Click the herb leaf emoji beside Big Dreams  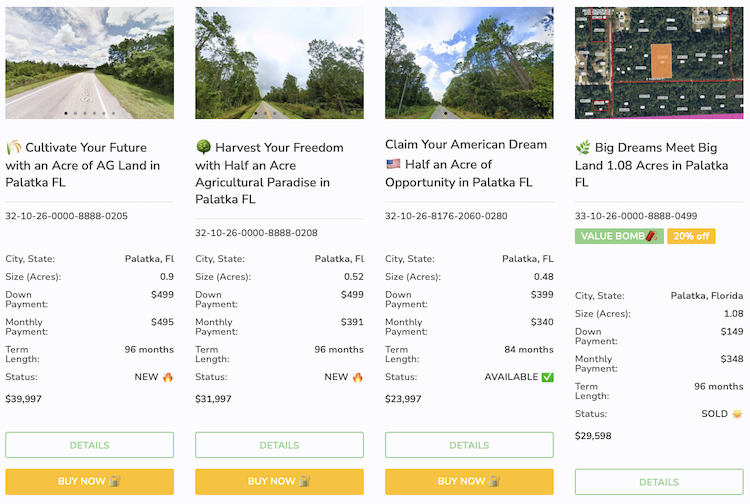583,147
